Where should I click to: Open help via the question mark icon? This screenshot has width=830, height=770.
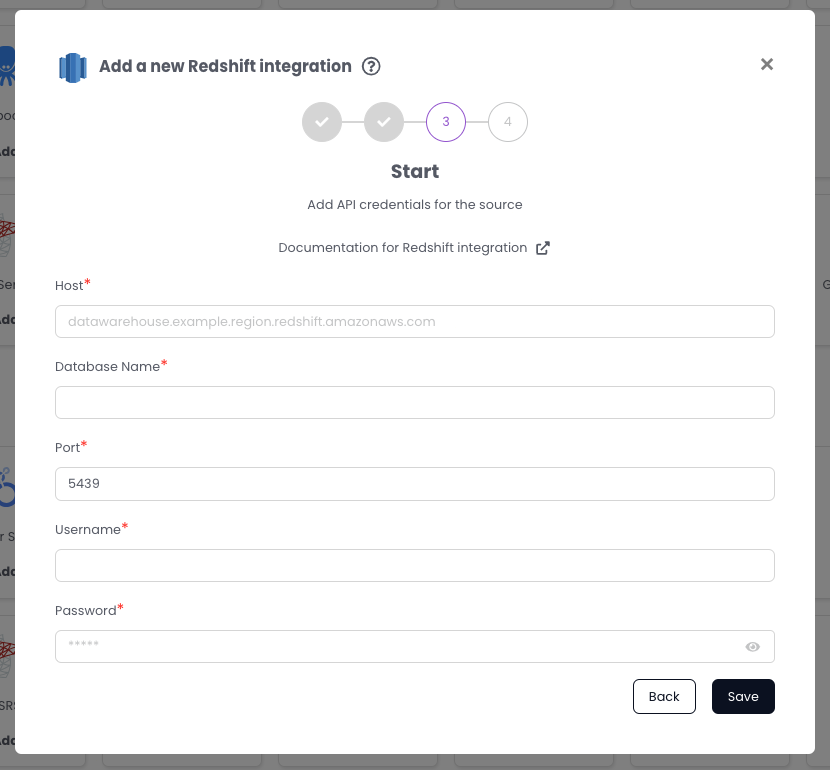(x=371, y=67)
